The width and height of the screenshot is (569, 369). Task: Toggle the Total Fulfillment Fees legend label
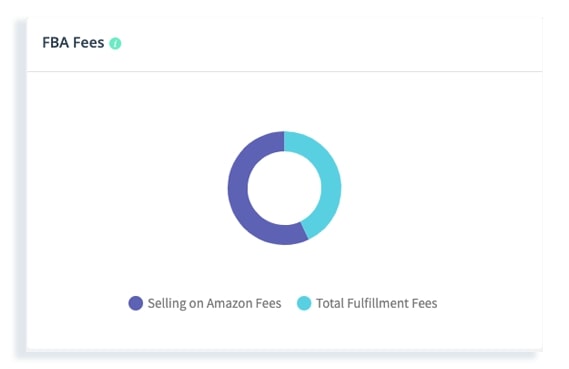377,303
